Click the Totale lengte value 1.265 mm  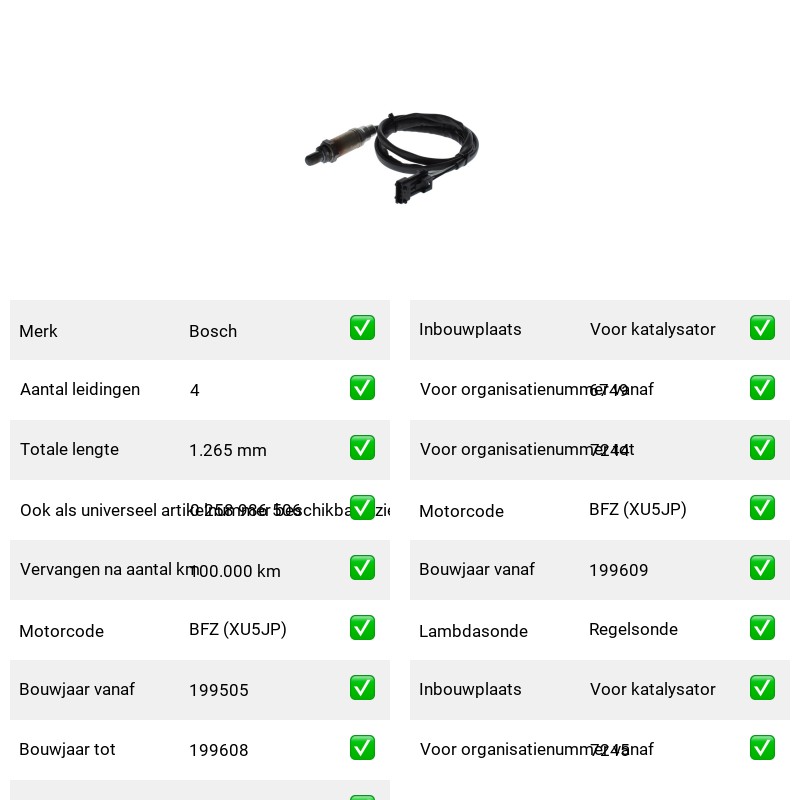(x=228, y=451)
